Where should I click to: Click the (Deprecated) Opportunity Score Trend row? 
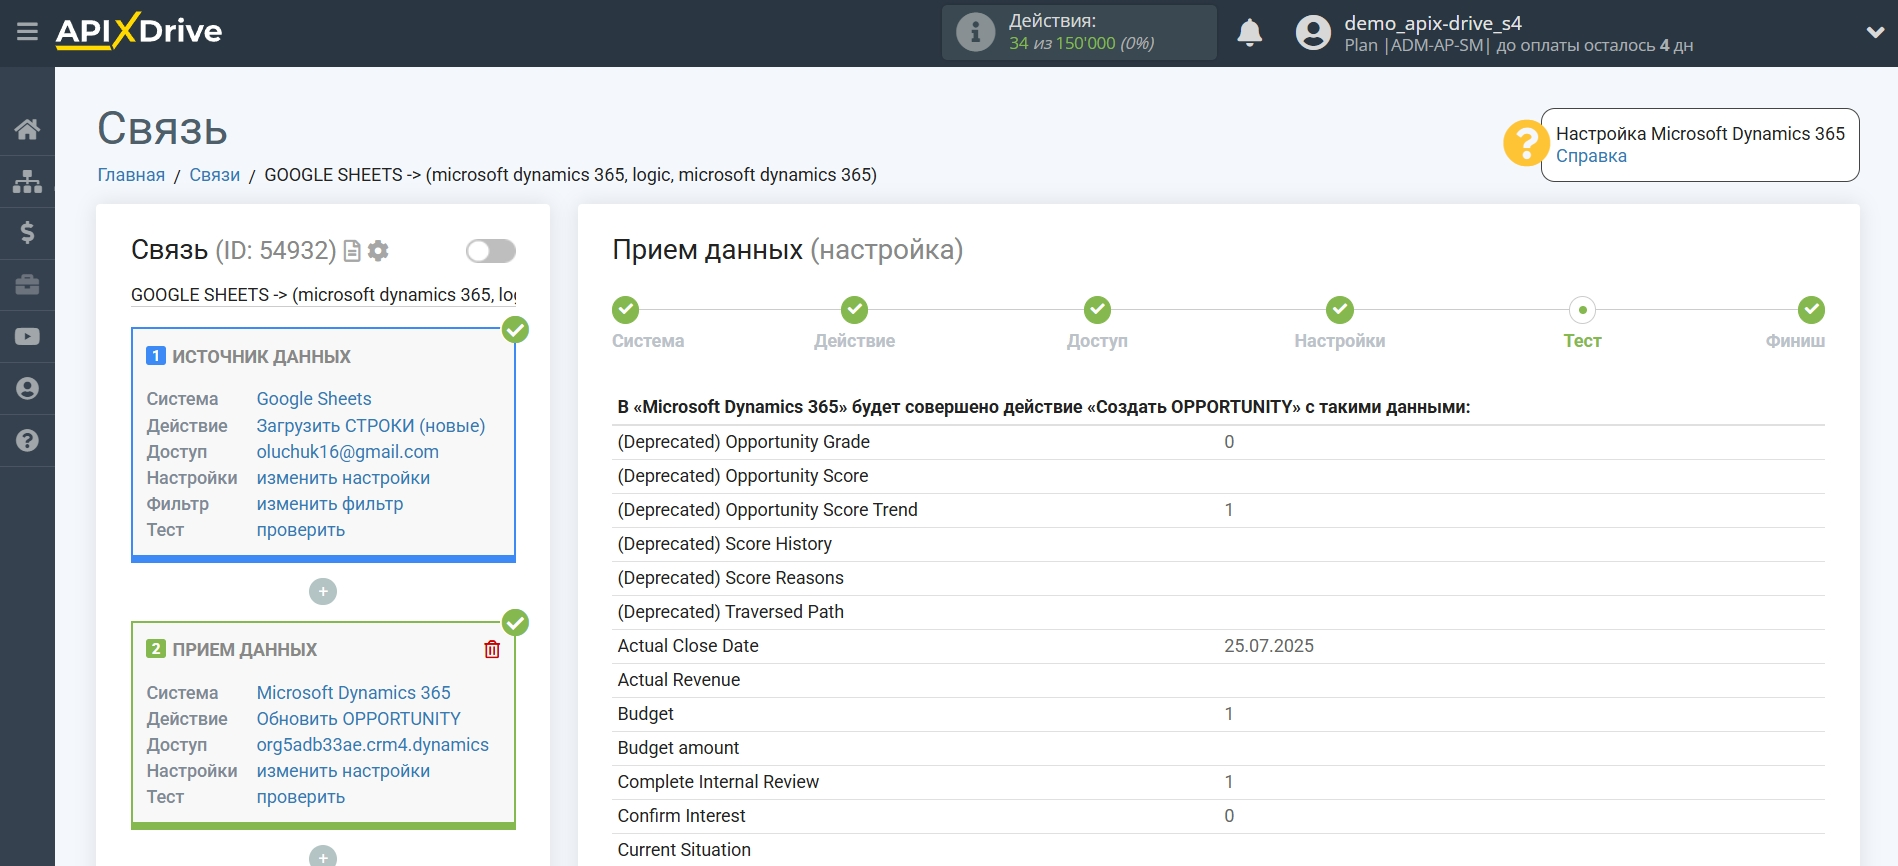tap(1218, 510)
